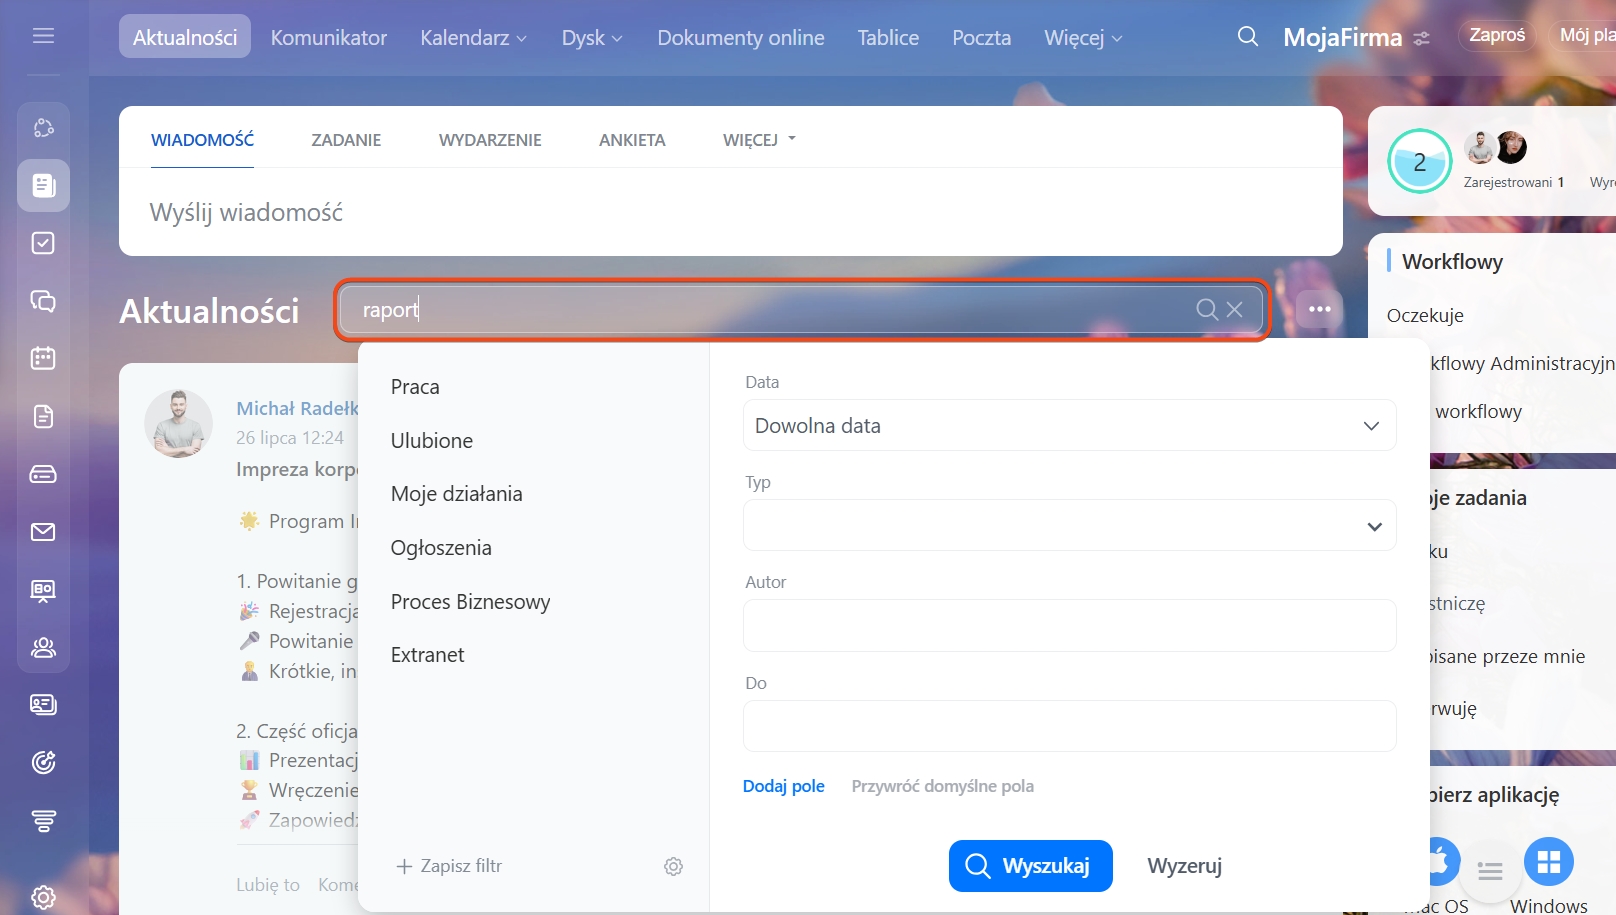This screenshot has width=1616, height=915.
Task: Open Komunikator from top menu
Action: tap(328, 38)
